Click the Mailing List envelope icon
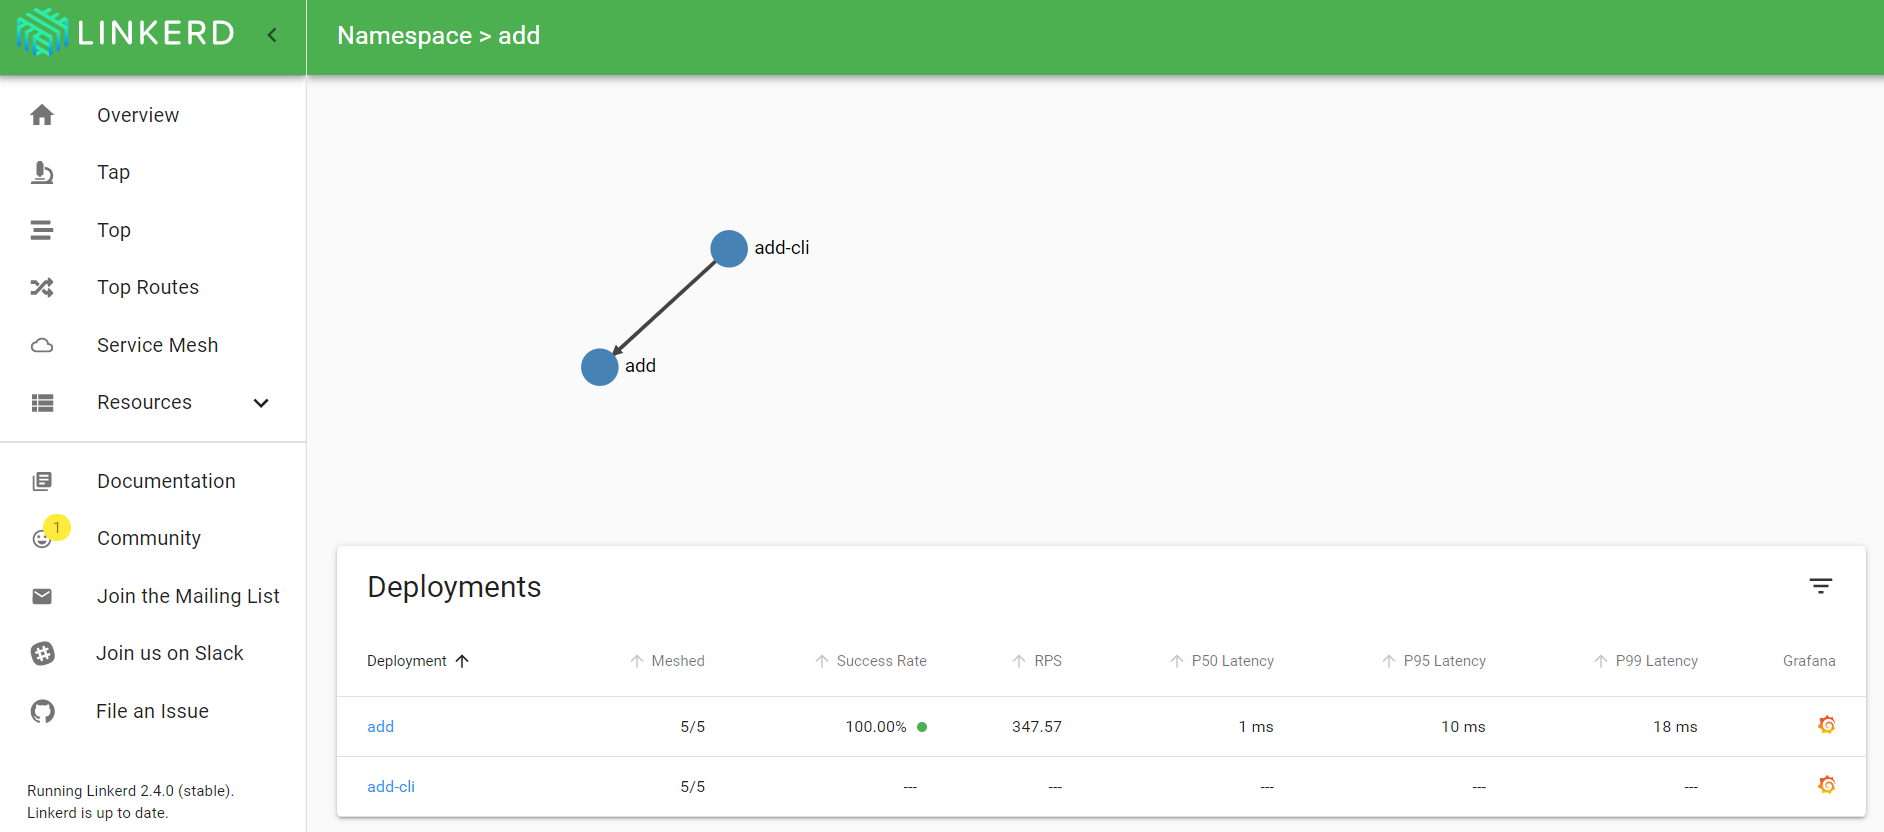The image size is (1884, 832). [x=42, y=597]
